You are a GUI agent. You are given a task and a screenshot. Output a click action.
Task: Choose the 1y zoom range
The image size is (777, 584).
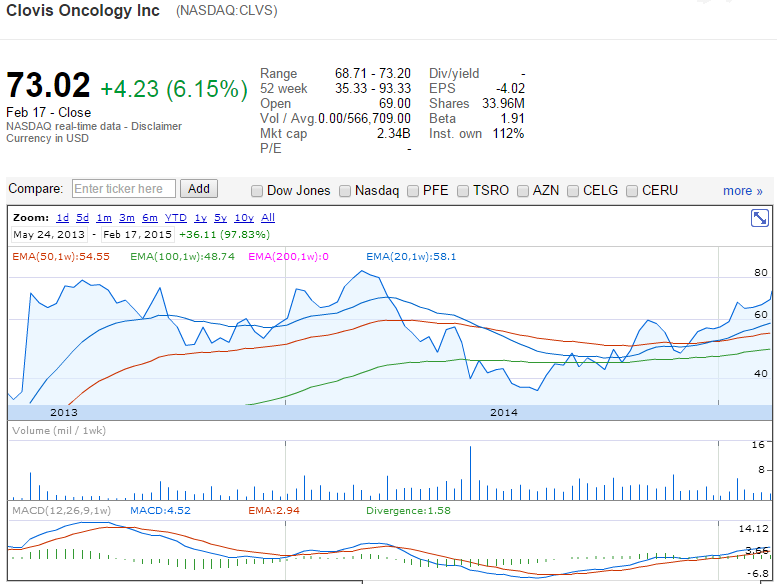(200, 217)
